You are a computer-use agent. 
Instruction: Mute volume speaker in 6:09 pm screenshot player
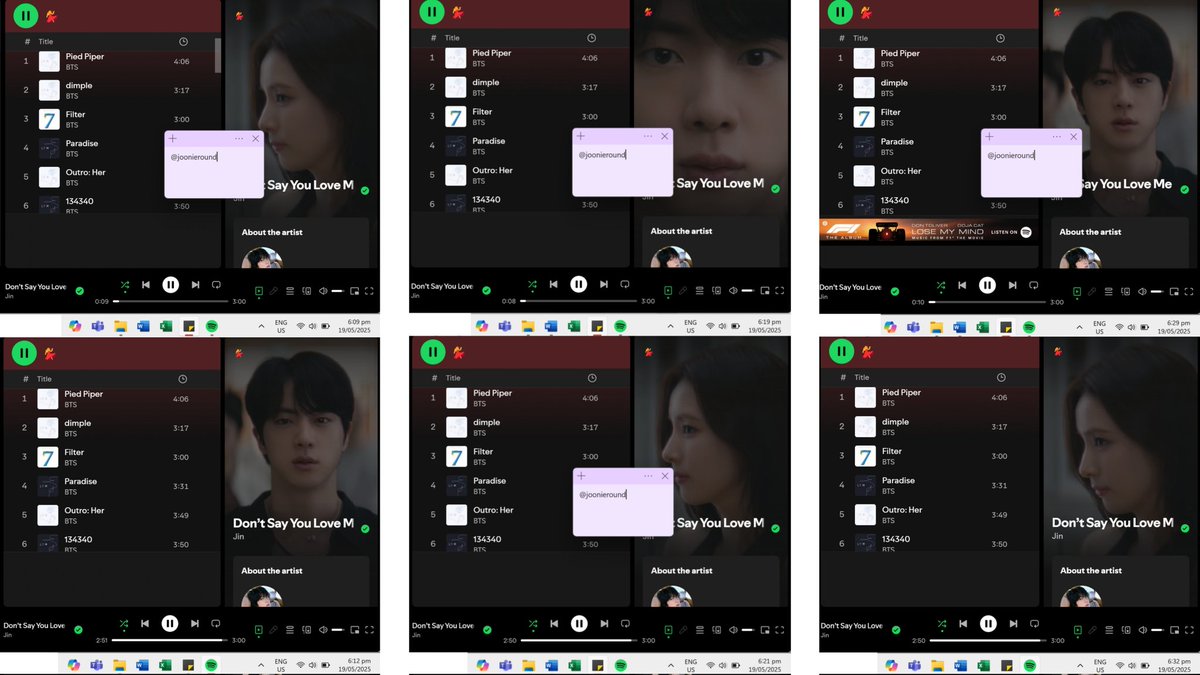point(323,291)
